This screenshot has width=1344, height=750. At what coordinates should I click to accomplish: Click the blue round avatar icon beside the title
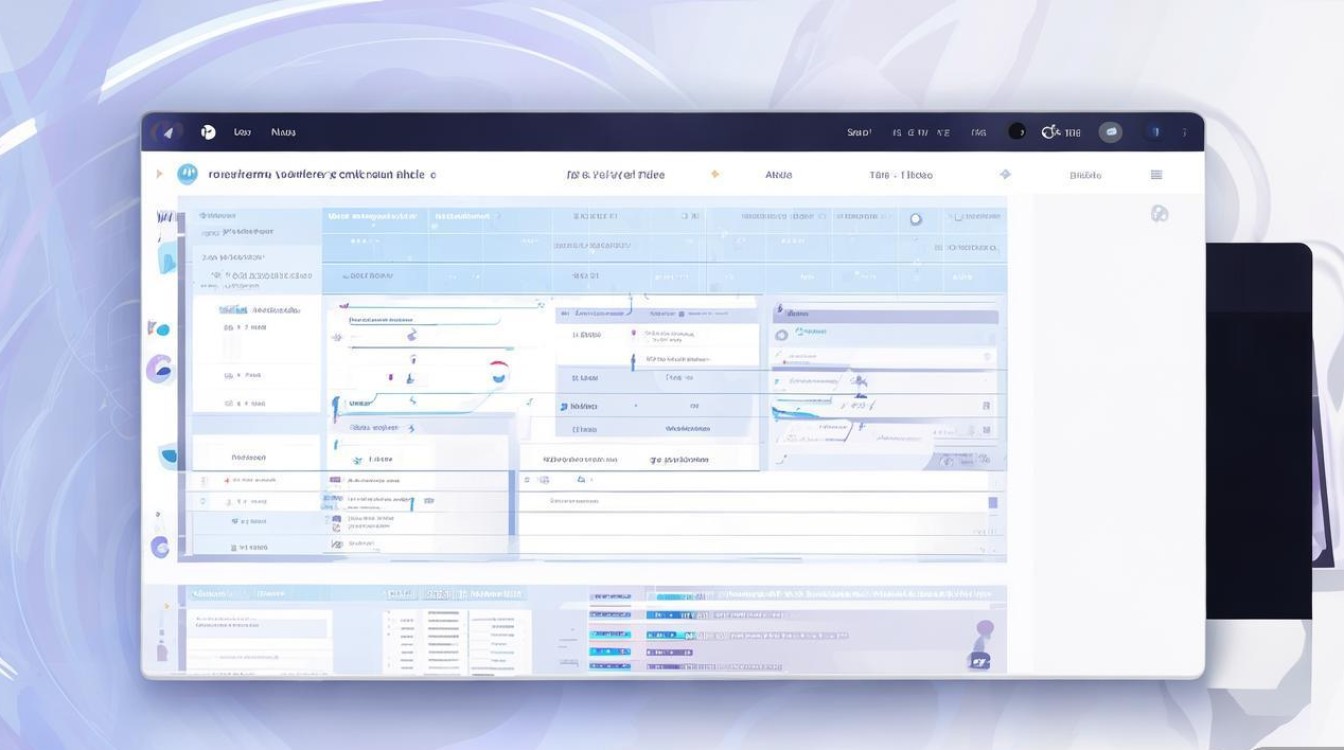click(187, 174)
